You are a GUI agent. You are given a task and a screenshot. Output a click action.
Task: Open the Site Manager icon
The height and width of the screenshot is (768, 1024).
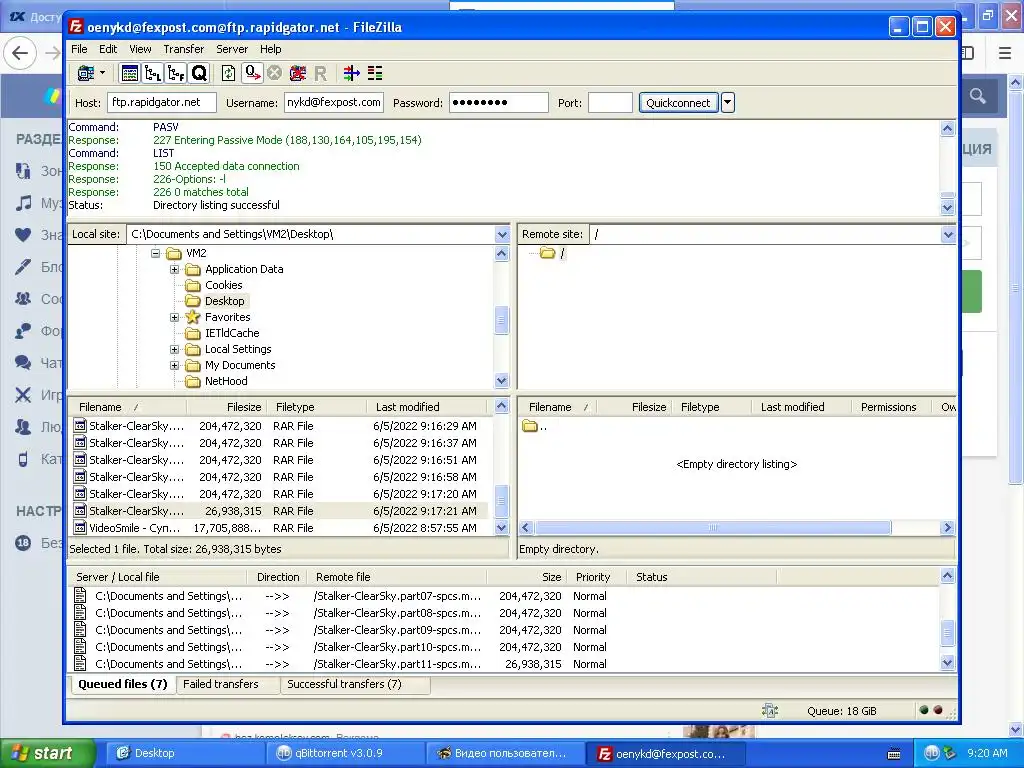[86, 73]
